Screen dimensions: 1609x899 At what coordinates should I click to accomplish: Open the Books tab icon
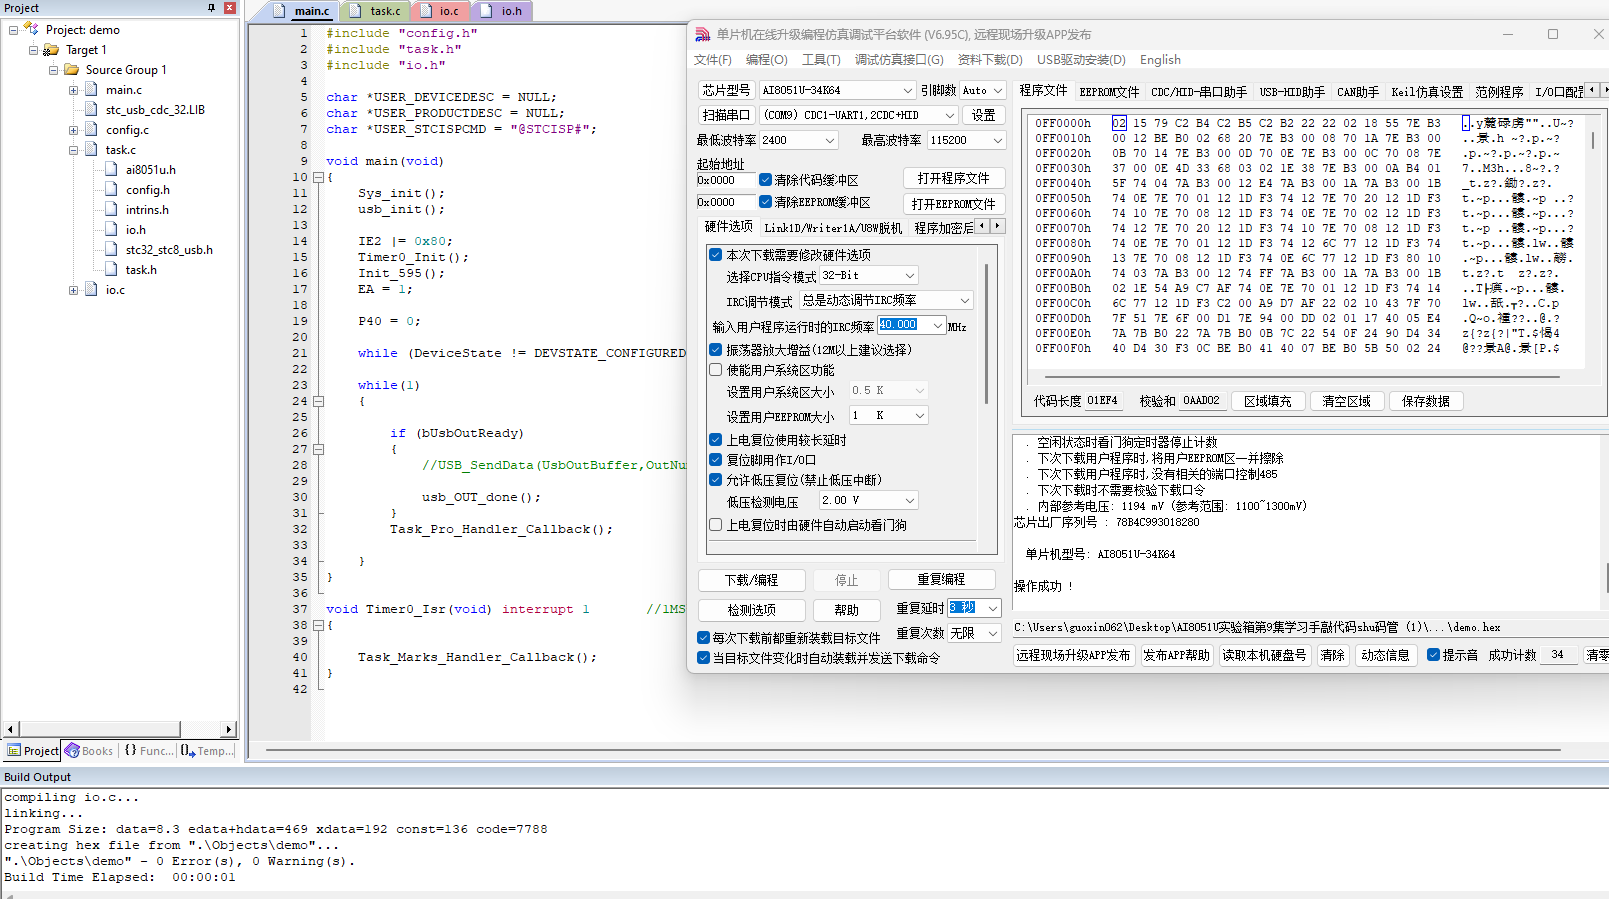click(72, 750)
